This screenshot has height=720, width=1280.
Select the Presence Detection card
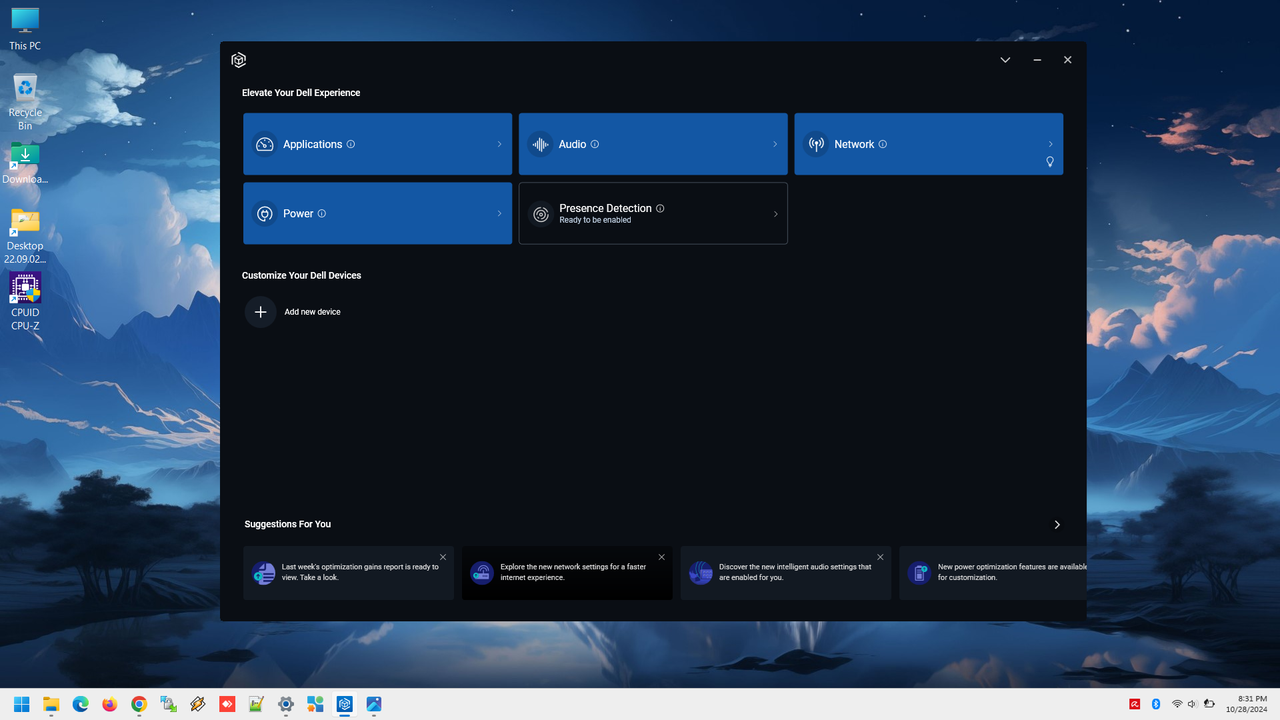click(653, 213)
